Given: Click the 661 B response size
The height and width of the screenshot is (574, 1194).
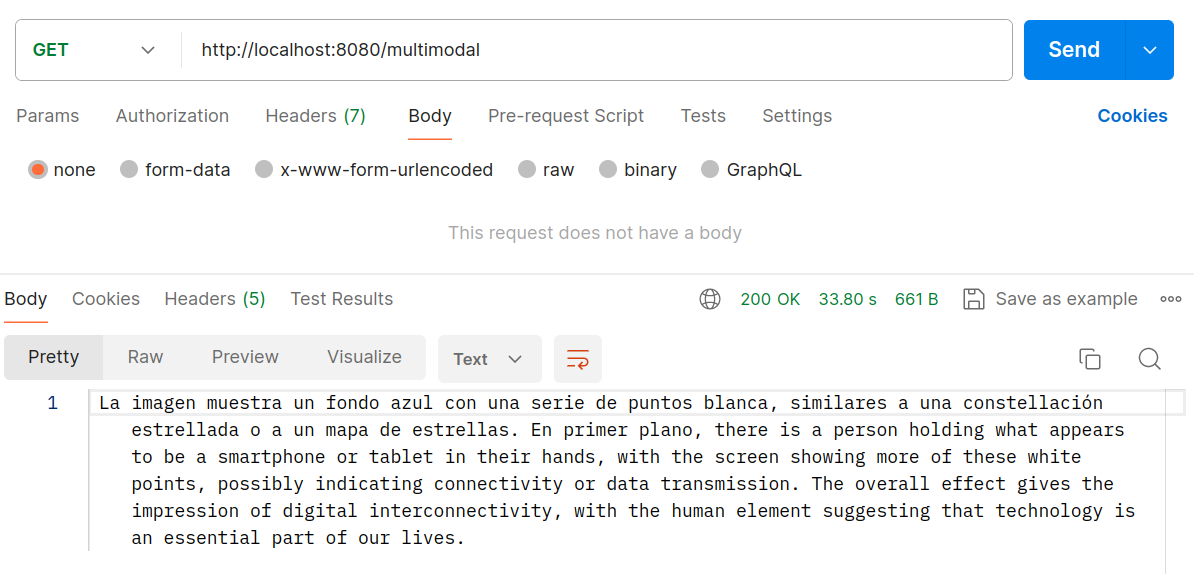Looking at the screenshot, I should pyautogui.click(x=917, y=299).
